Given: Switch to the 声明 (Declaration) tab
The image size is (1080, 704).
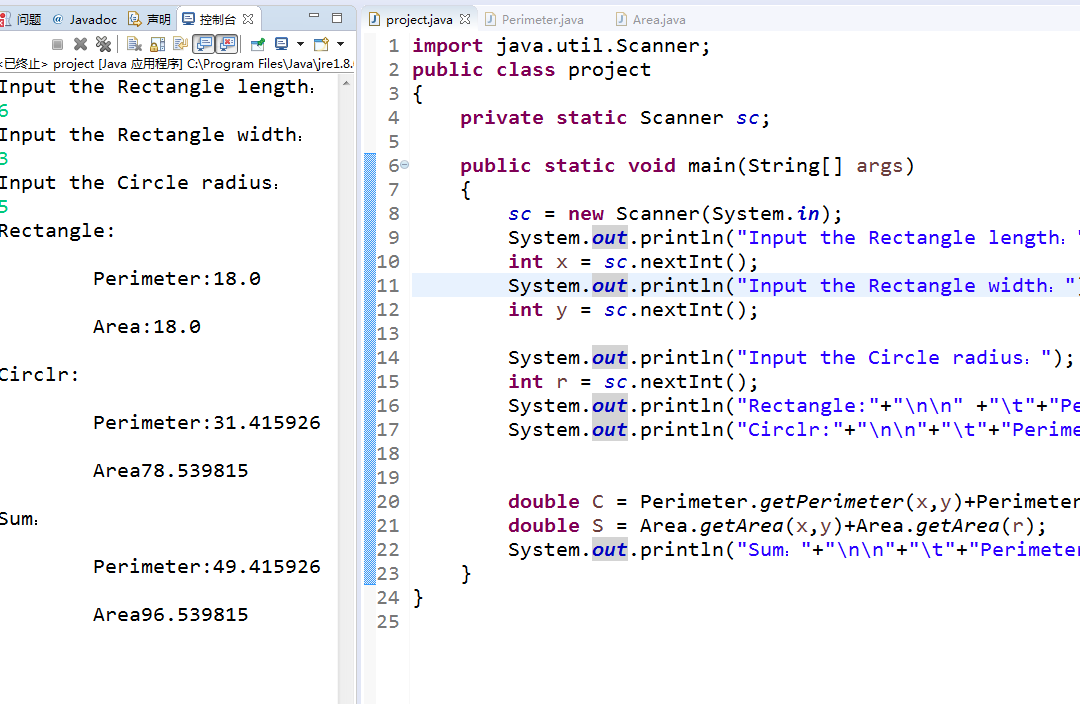Looking at the screenshot, I should (149, 19).
